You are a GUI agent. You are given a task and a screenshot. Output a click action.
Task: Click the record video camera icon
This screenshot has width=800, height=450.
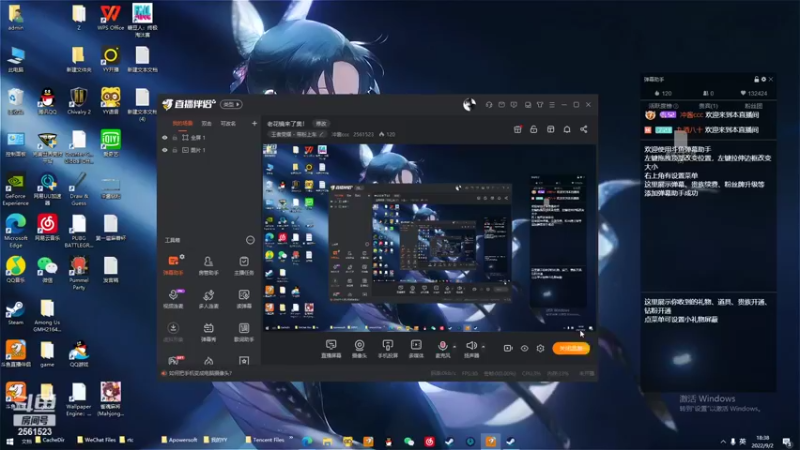point(508,348)
